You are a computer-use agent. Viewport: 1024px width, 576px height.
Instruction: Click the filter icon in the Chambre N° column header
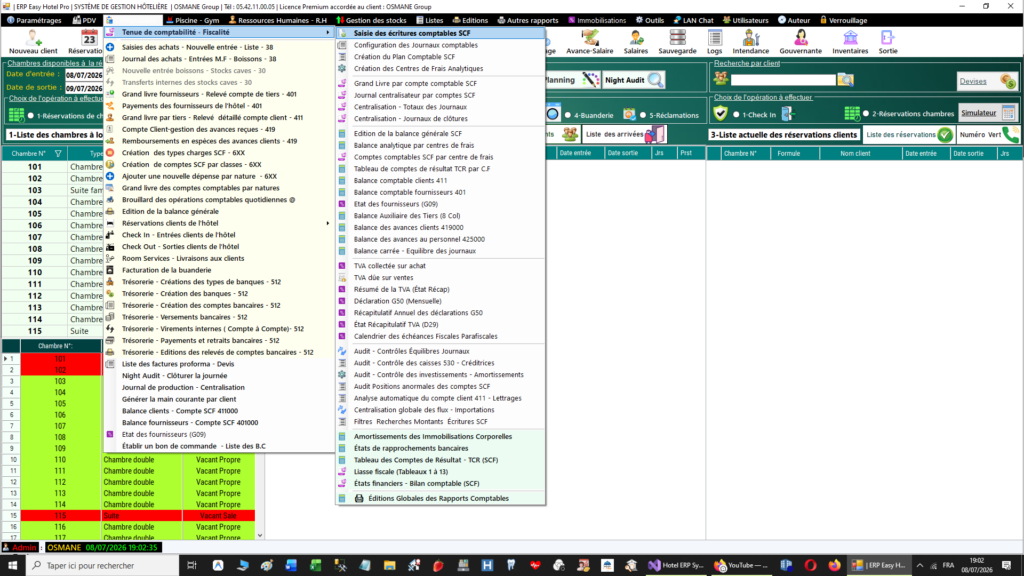click(58, 153)
